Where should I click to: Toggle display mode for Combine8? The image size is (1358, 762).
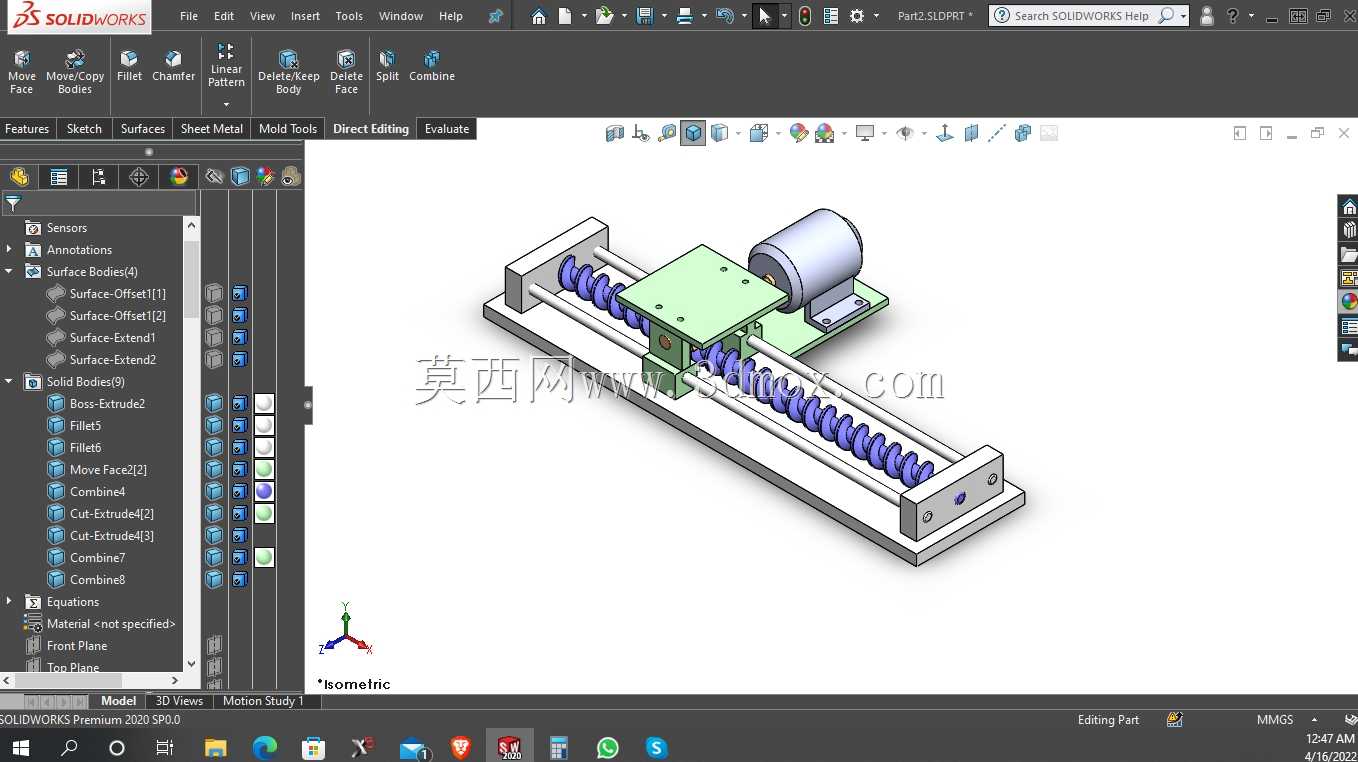(240, 579)
